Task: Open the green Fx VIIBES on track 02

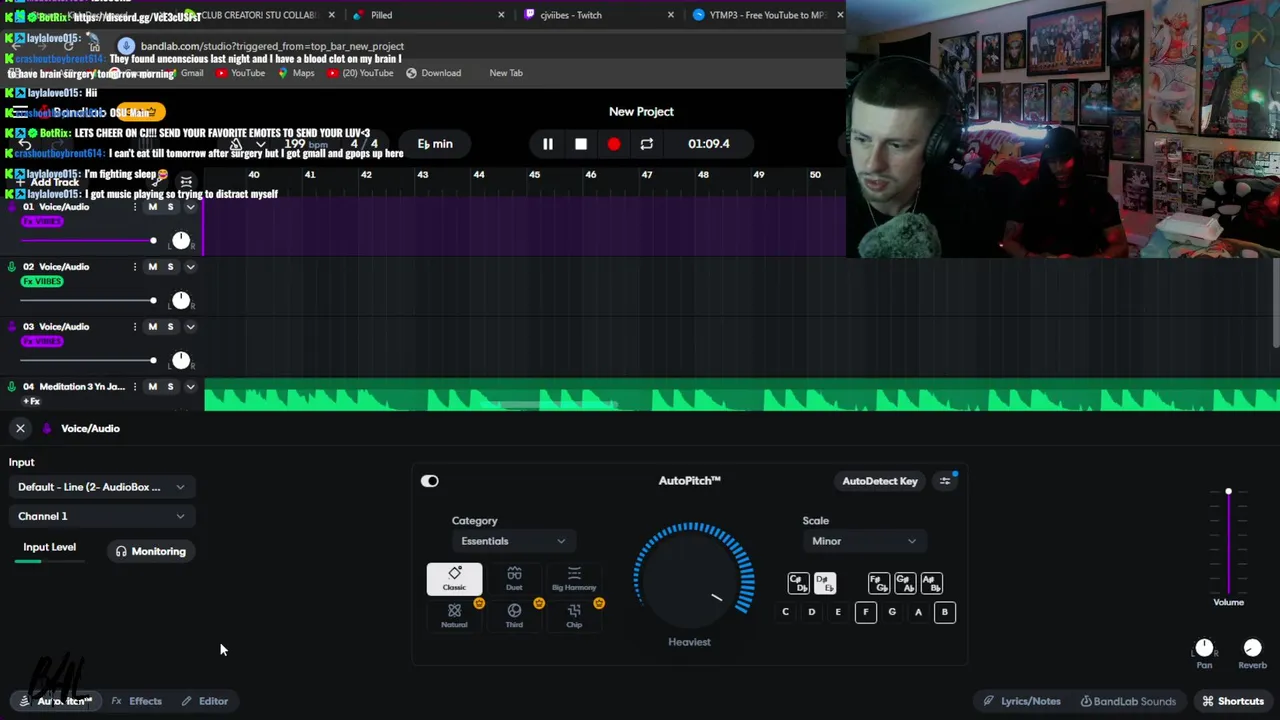Action: point(42,281)
